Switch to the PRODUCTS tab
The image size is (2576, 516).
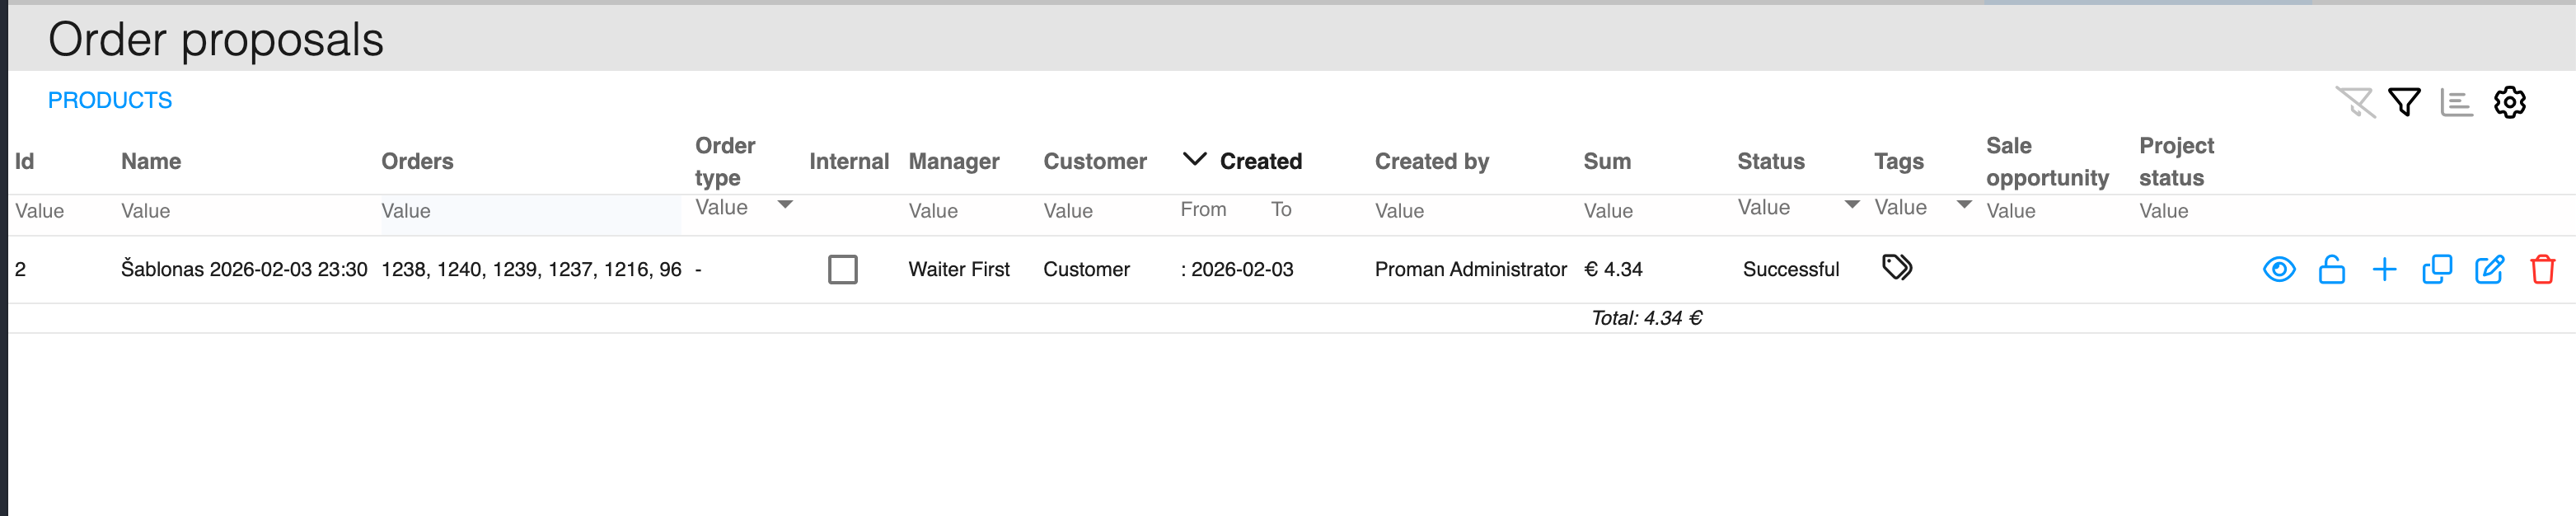pyautogui.click(x=110, y=100)
